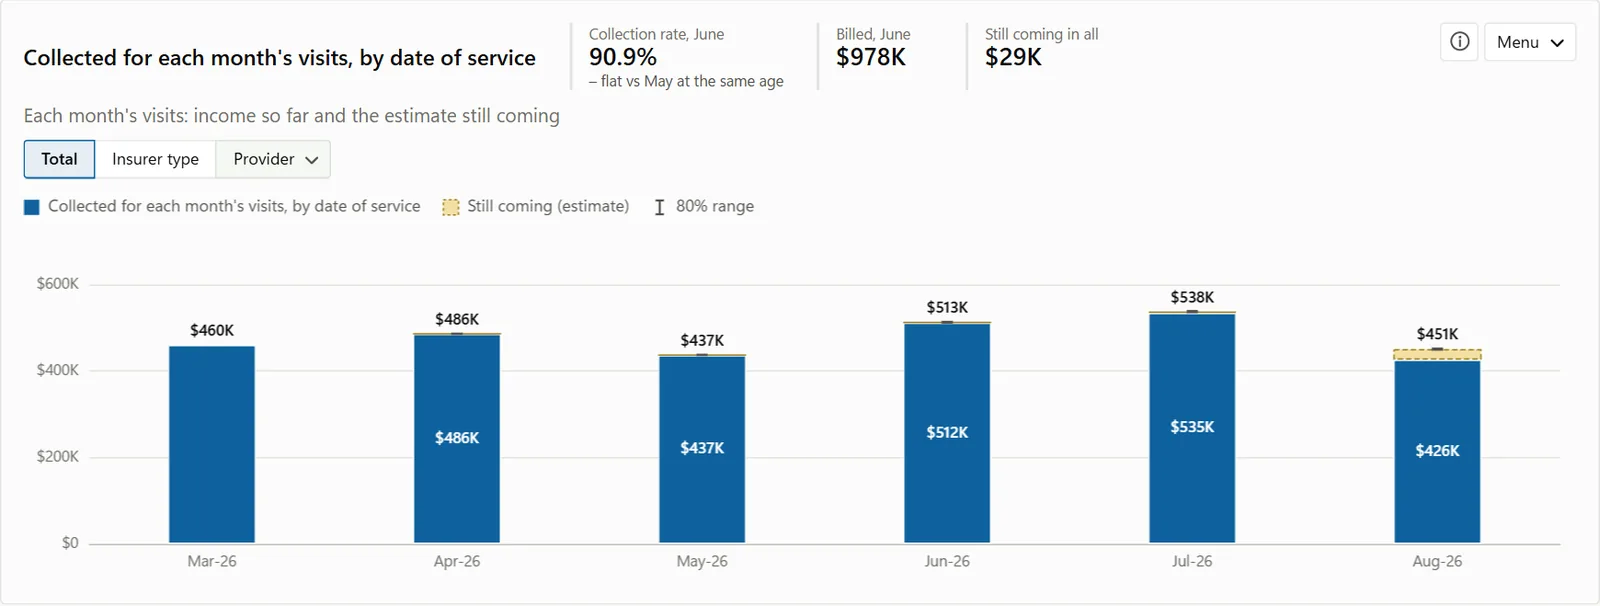
Task: Click 'flat vs May at the same age'
Action: click(x=692, y=81)
